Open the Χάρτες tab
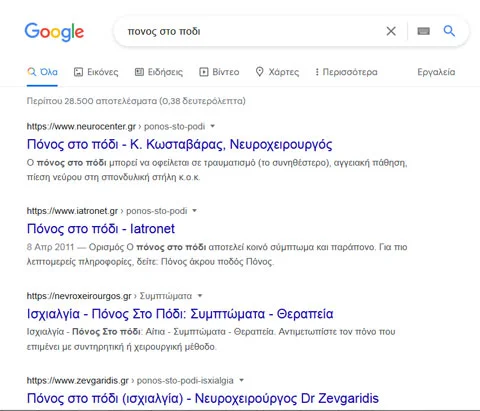 pos(277,72)
